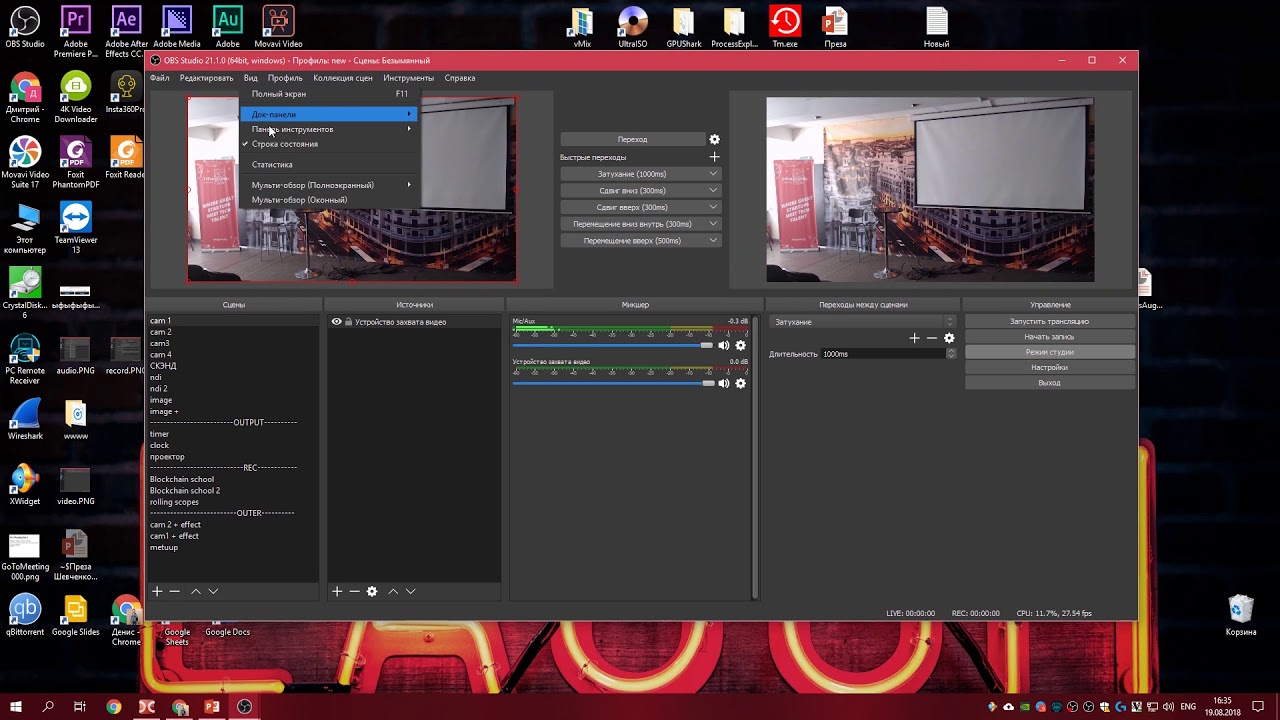Click the program output preview thumbnail
This screenshot has width=1280, height=720.
click(930, 190)
